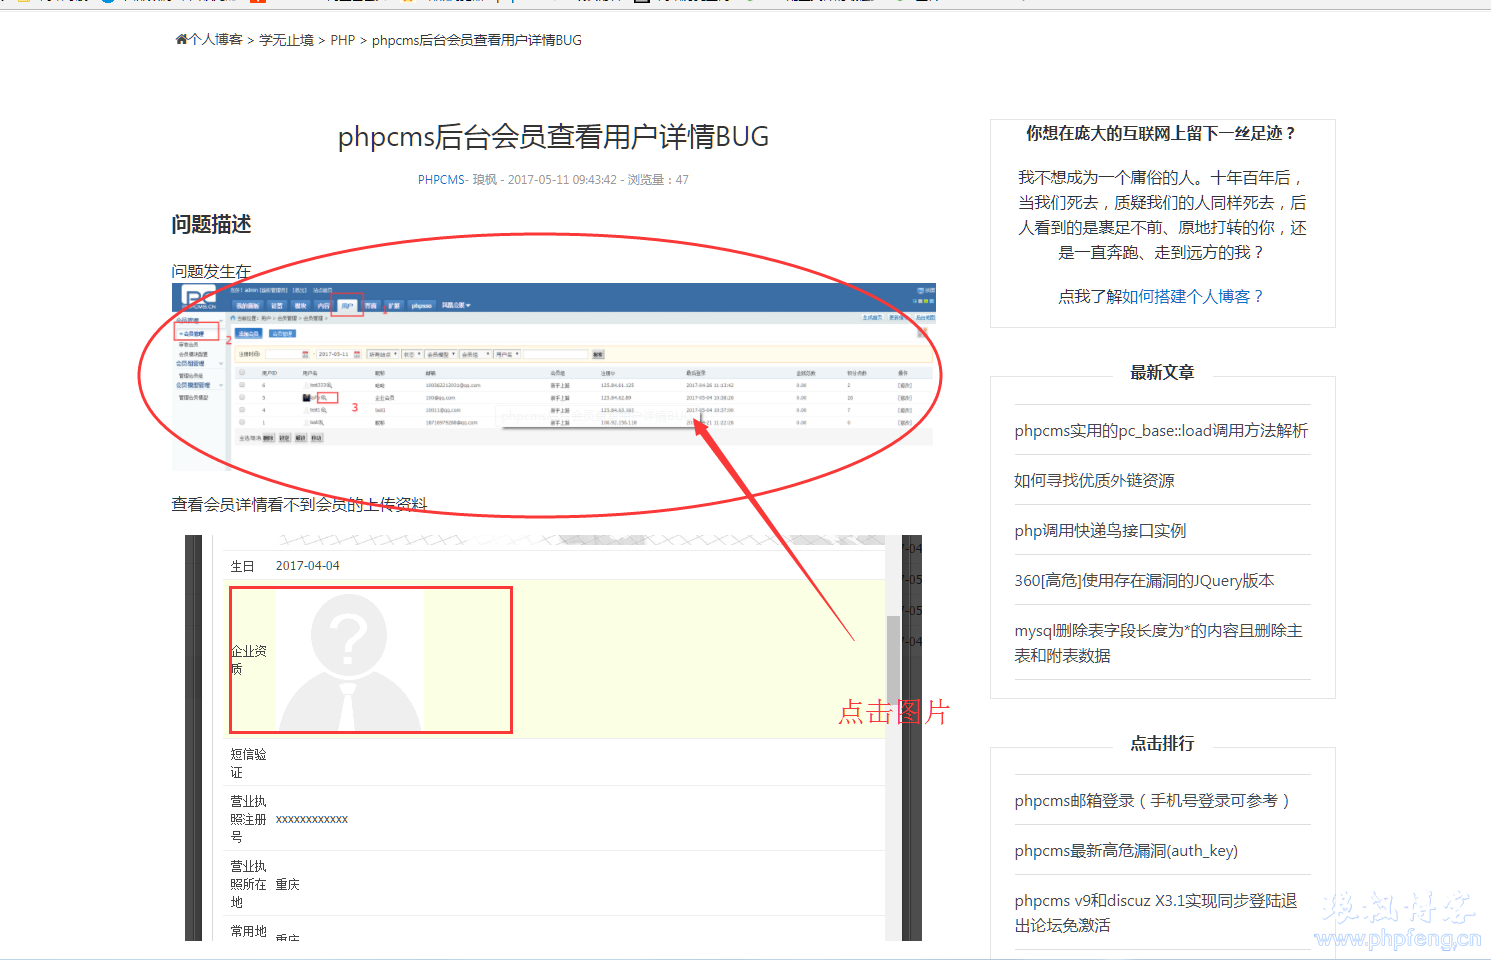Open article phpcms最新高危漏洞(auth_key)
The height and width of the screenshot is (960, 1491).
[x=1126, y=850]
